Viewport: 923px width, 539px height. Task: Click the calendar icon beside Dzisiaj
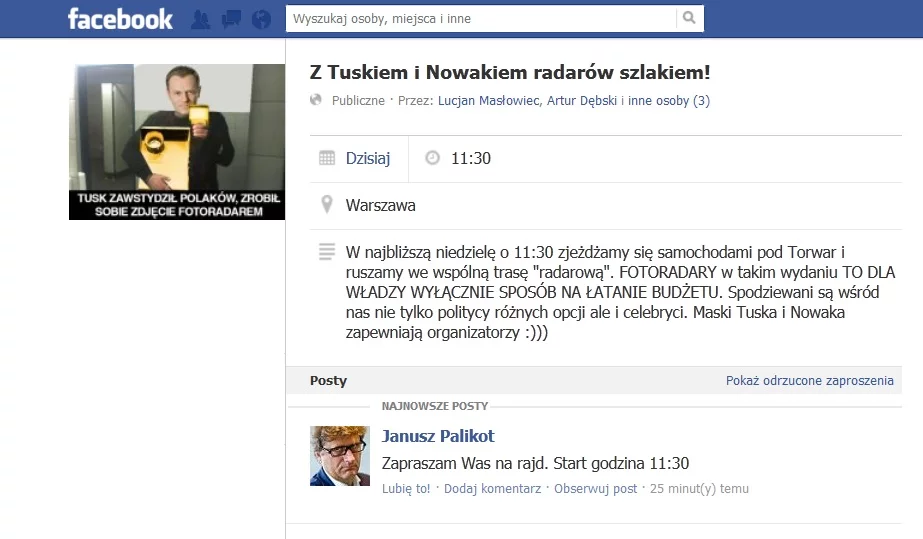point(327,158)
